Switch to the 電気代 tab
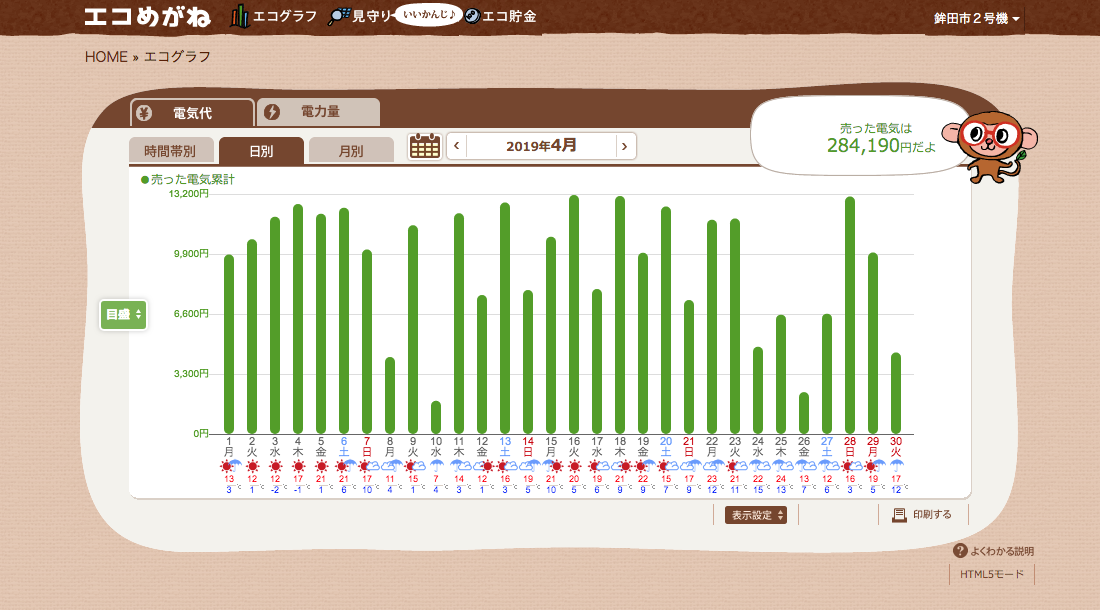 (x=192, y=112)
